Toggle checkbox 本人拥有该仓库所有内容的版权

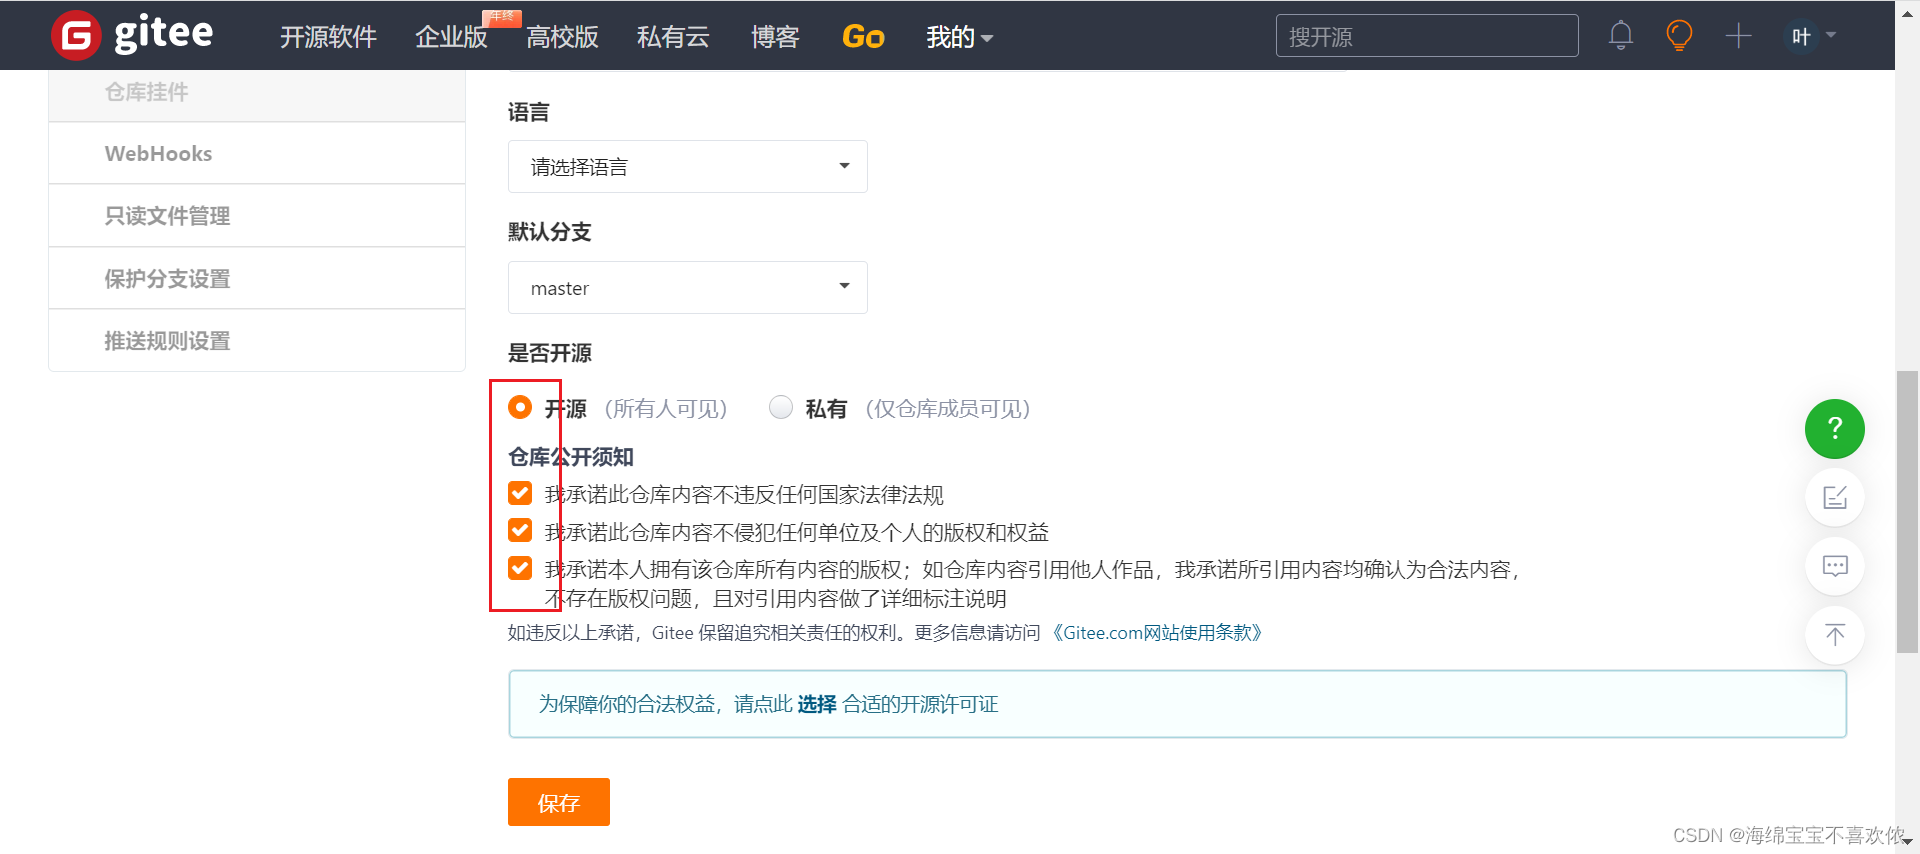[520, 568]
